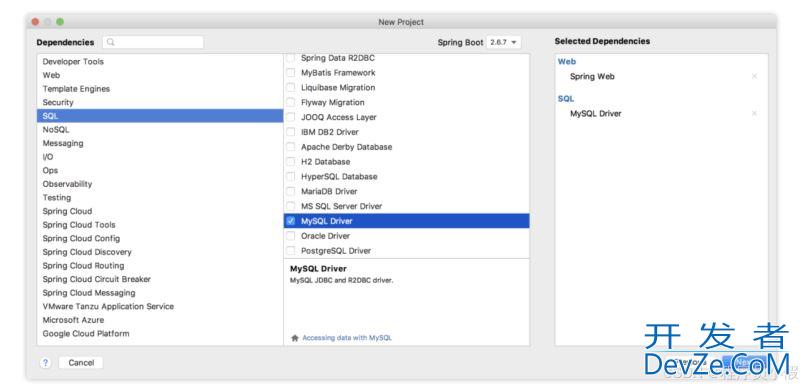Enable the H2 Database checkbox

(290, 162)
